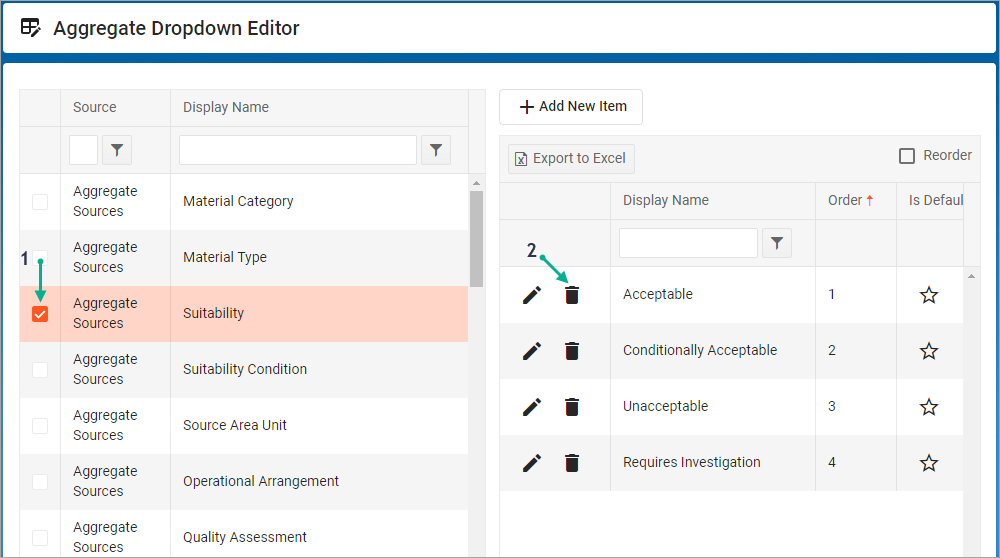This screenshot has height=558, width=1000.
Task: Focus the left Display Name filter field
Action: coord(297,150)
